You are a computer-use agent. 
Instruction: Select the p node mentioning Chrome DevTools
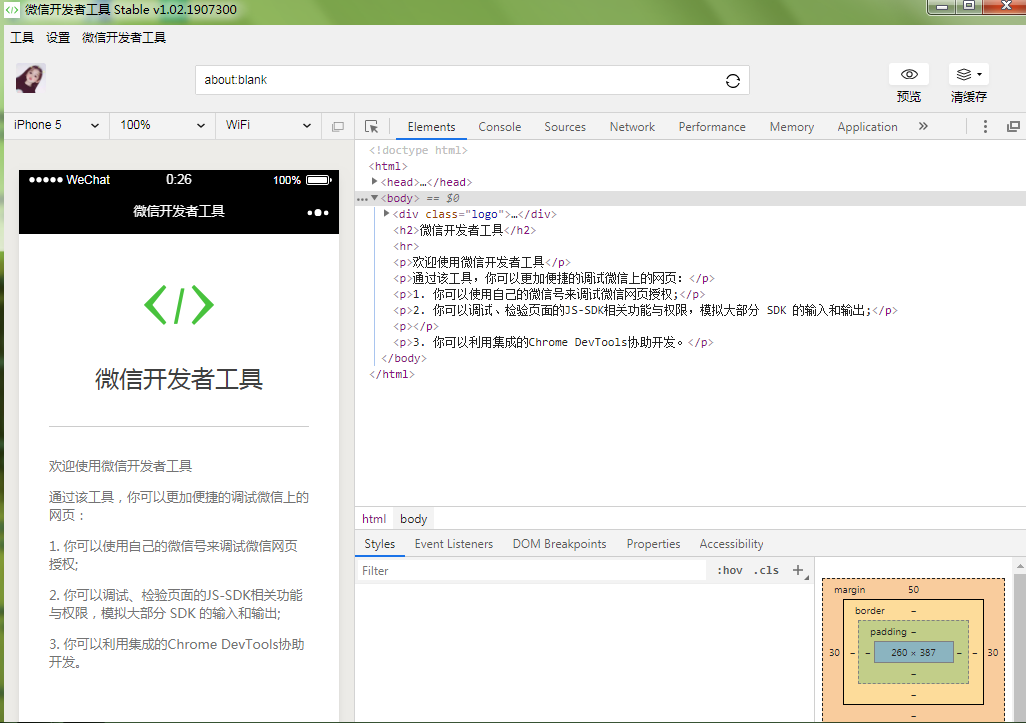tap(553, 342)
